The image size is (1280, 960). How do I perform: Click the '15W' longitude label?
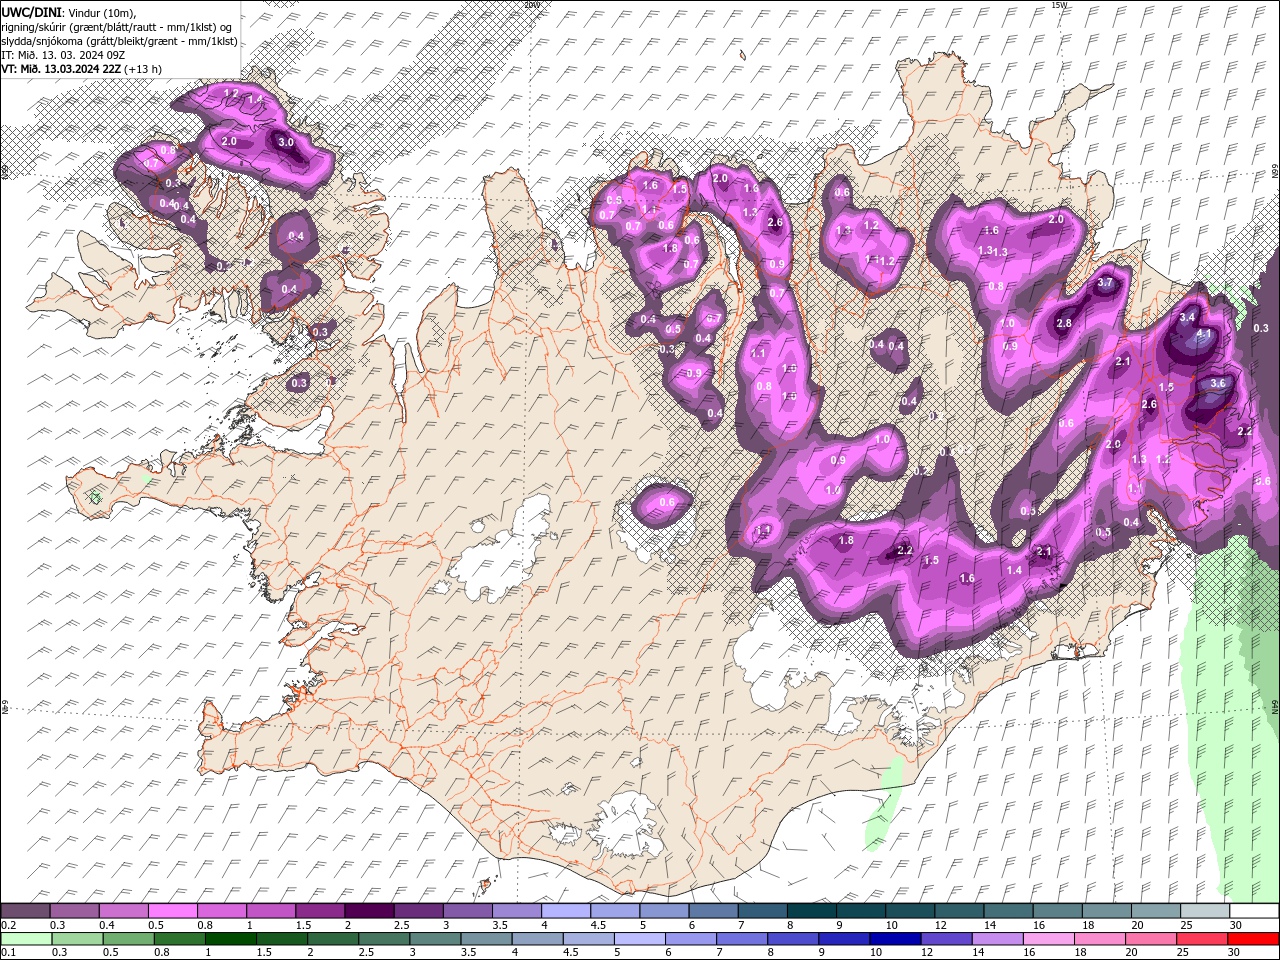[x=1059, y=5]
